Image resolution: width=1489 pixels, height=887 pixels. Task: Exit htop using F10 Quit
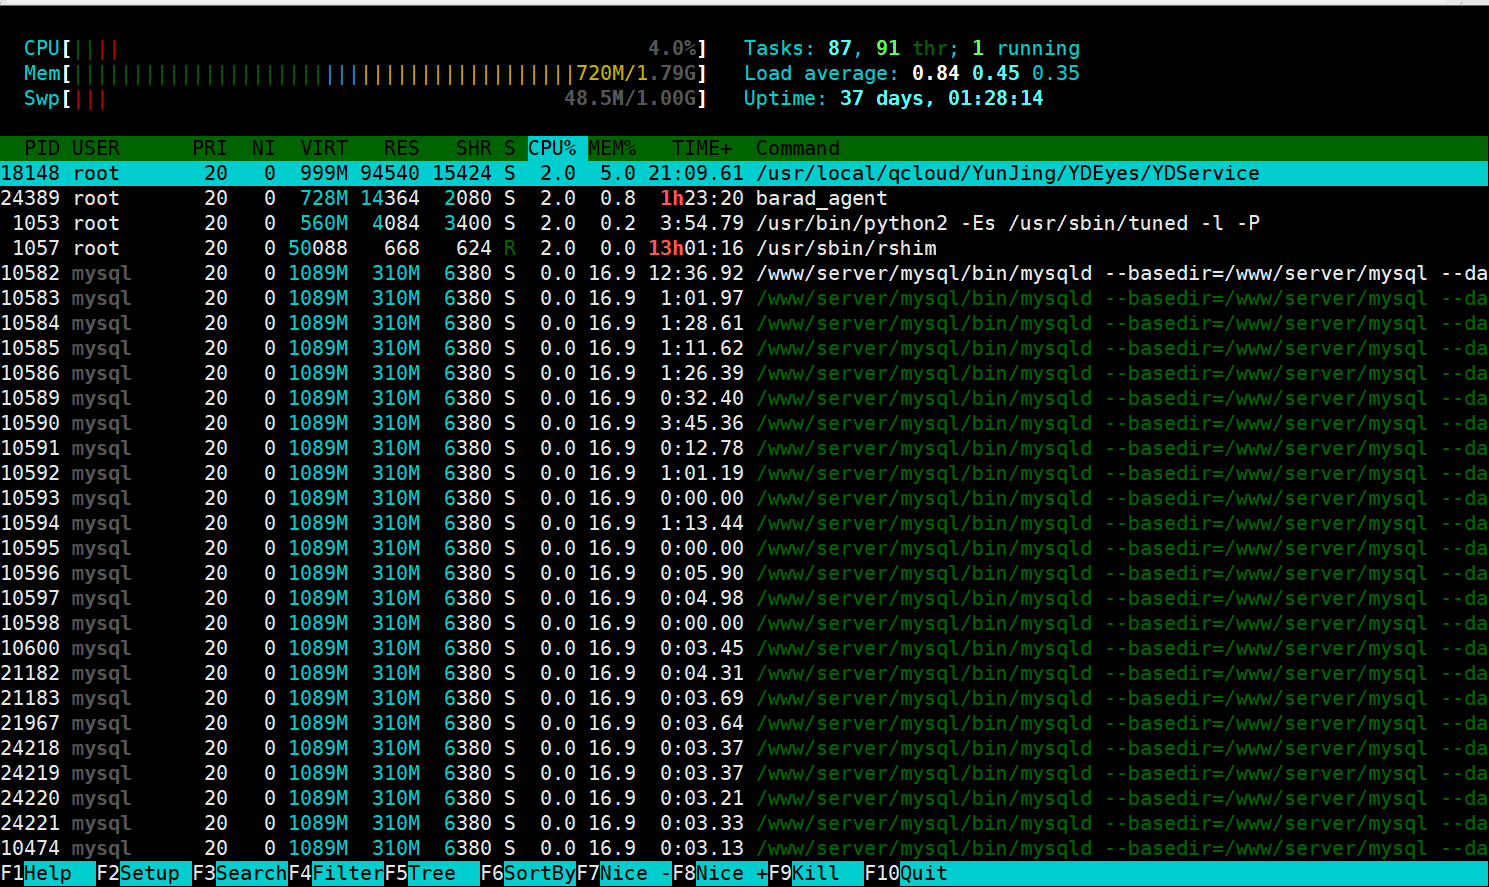[x=906, y=873]
